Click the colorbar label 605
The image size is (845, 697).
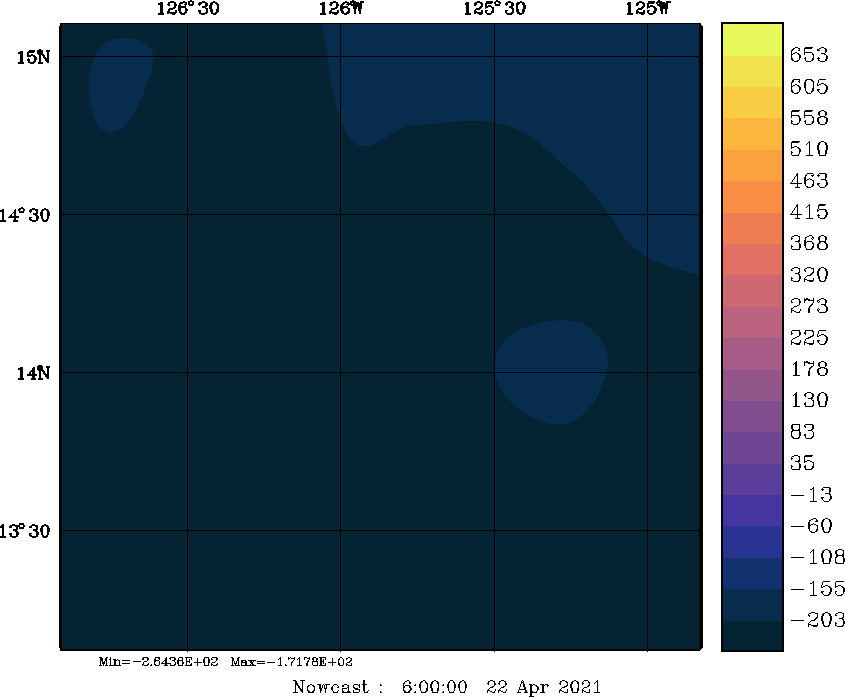809,86
